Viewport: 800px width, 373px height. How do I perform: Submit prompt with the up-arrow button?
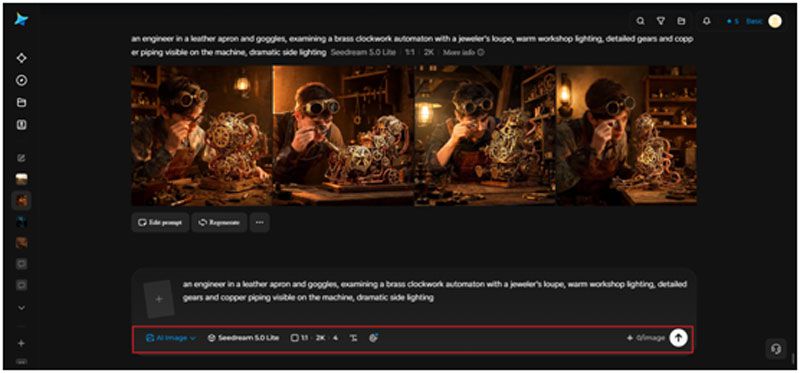pyautogui.click(x=678, y=337)
